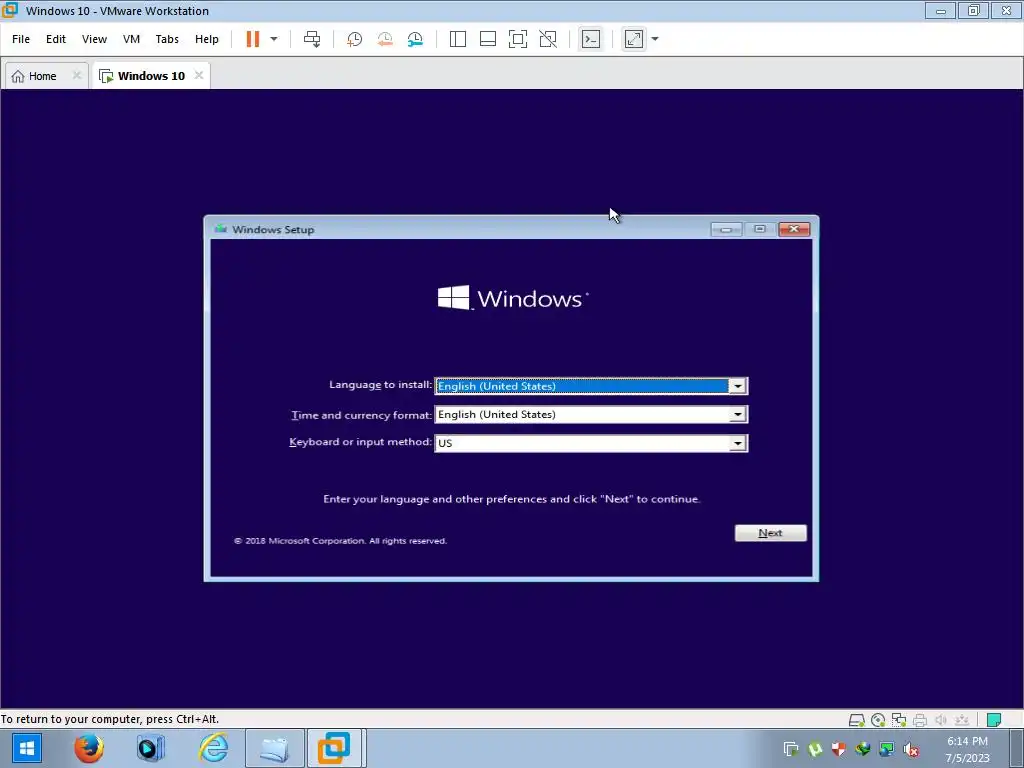Viewport: 1024px width, 768px height.
Task: Click the USB controller status icon
Action: tap(961, 720)
